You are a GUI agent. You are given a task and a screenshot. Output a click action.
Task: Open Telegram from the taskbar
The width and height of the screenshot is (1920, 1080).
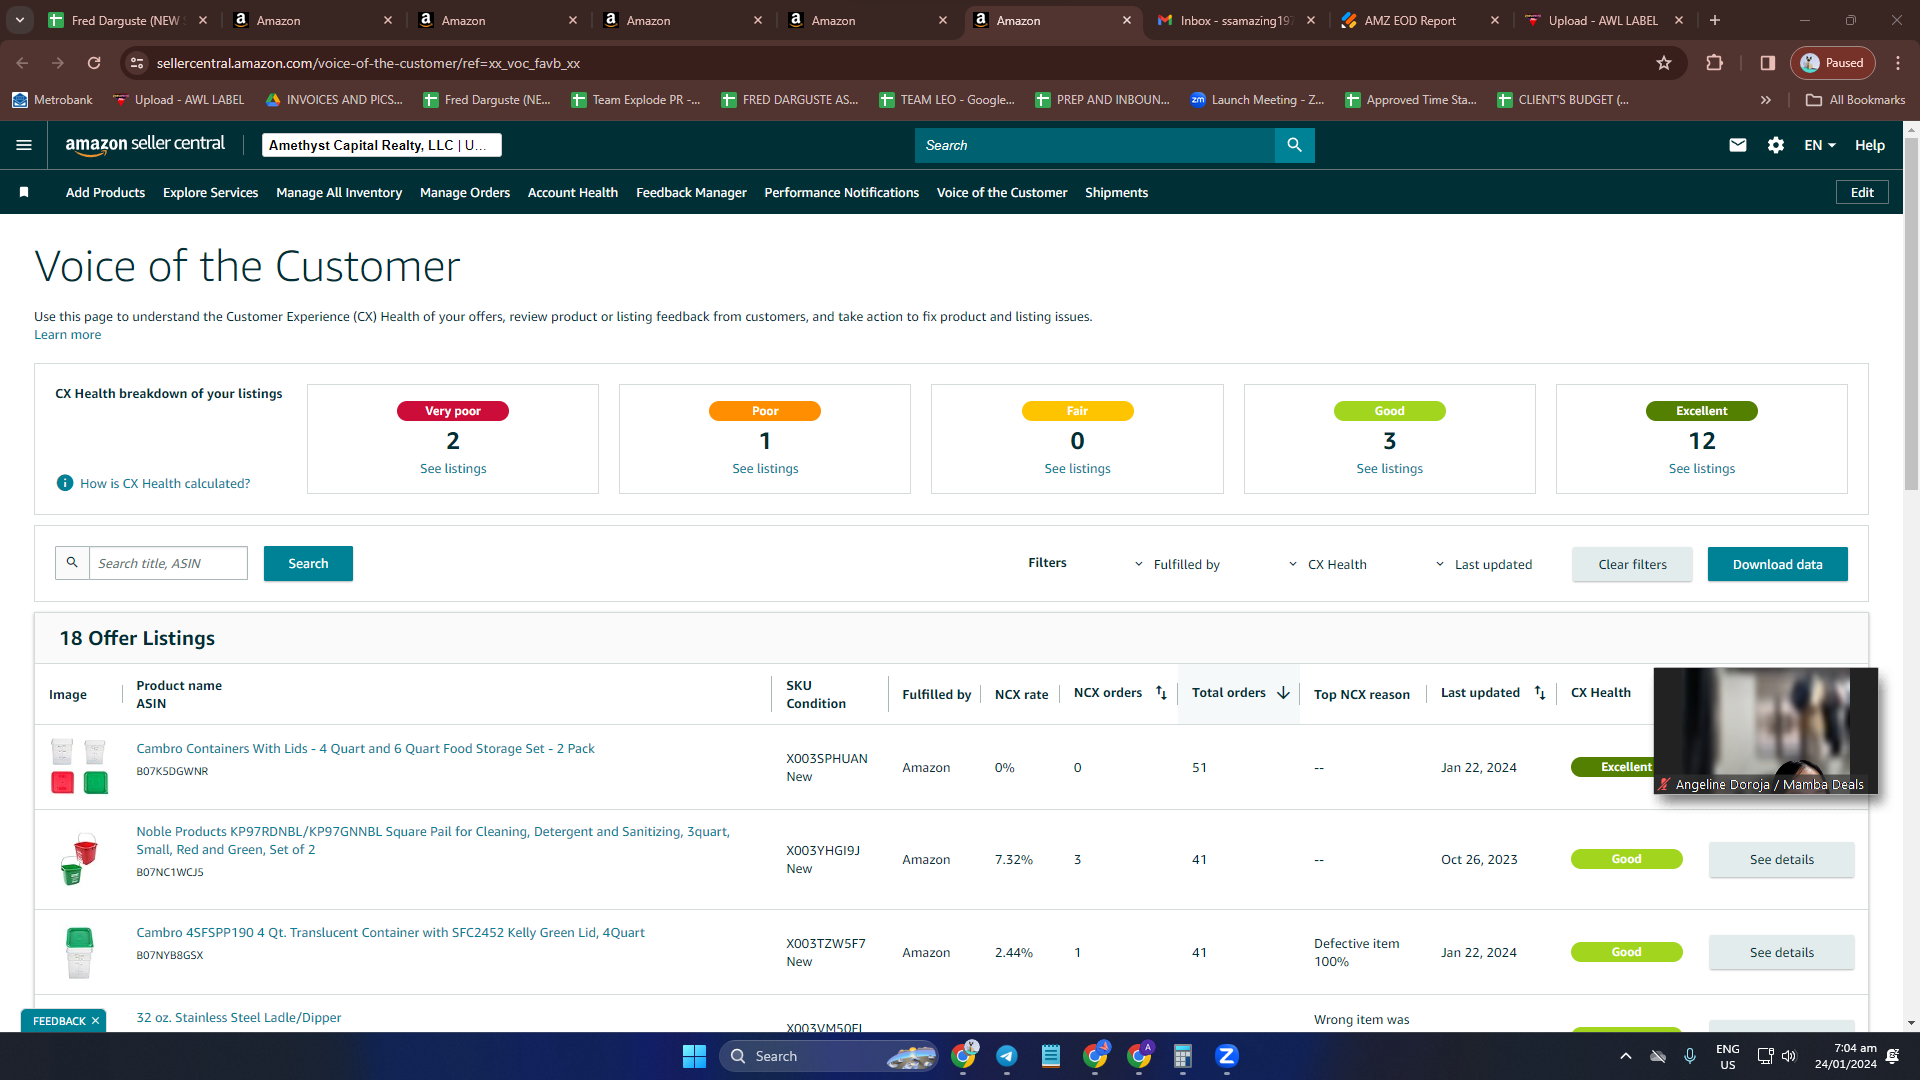point(1007,1056)
